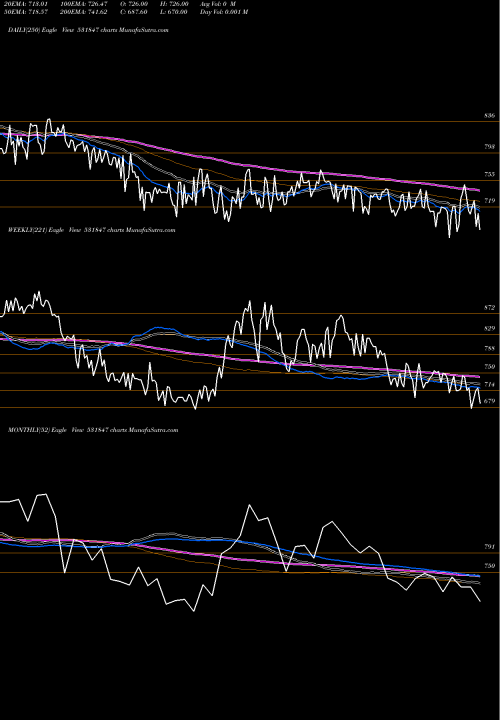The height and width of the screenshot is (720, 500).
Task: Click the 759 price label on monthly chart
Action: (489, 566)
